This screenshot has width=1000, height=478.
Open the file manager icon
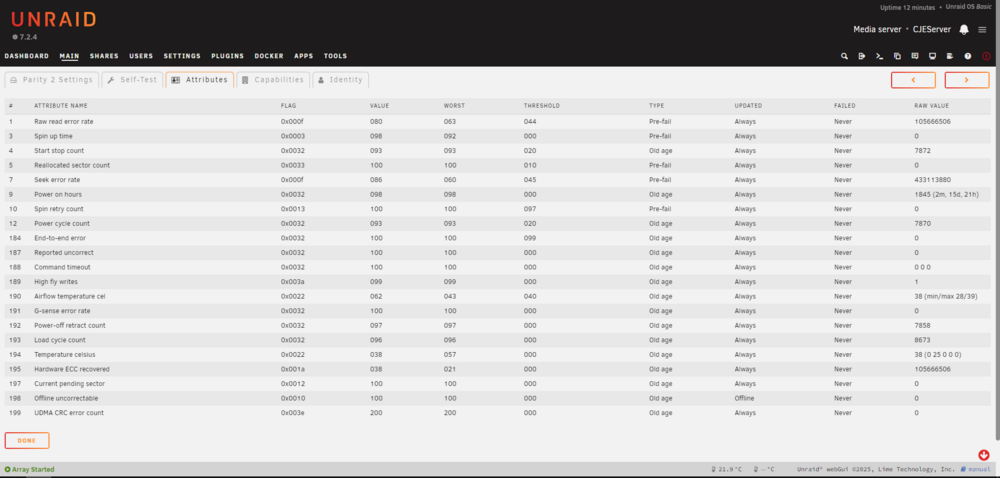[x=897, y=56]
